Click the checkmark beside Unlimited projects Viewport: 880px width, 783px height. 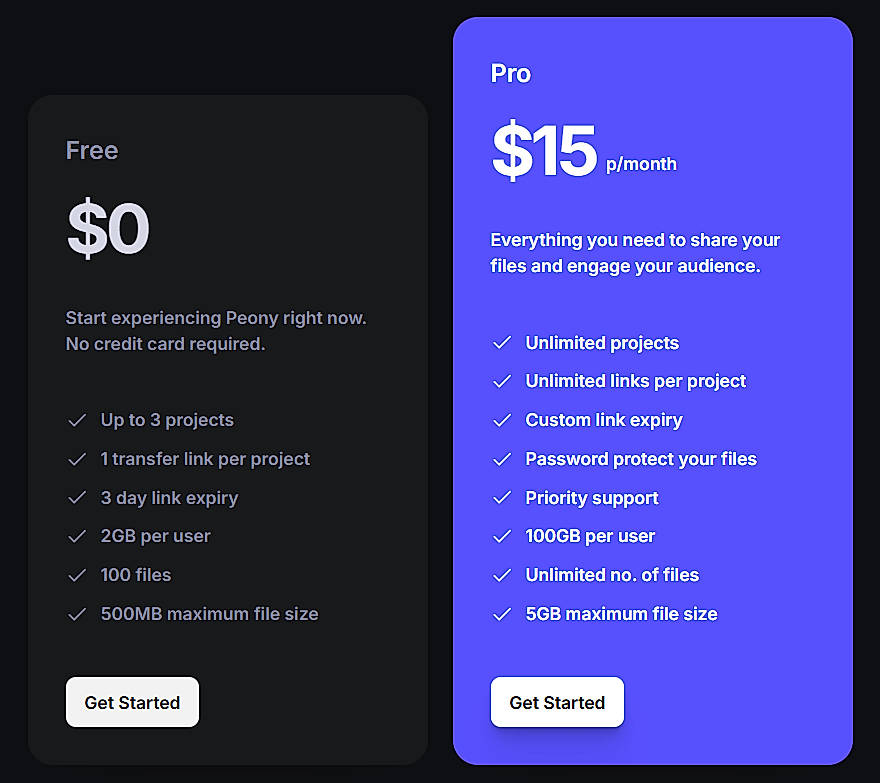(502, 343)
